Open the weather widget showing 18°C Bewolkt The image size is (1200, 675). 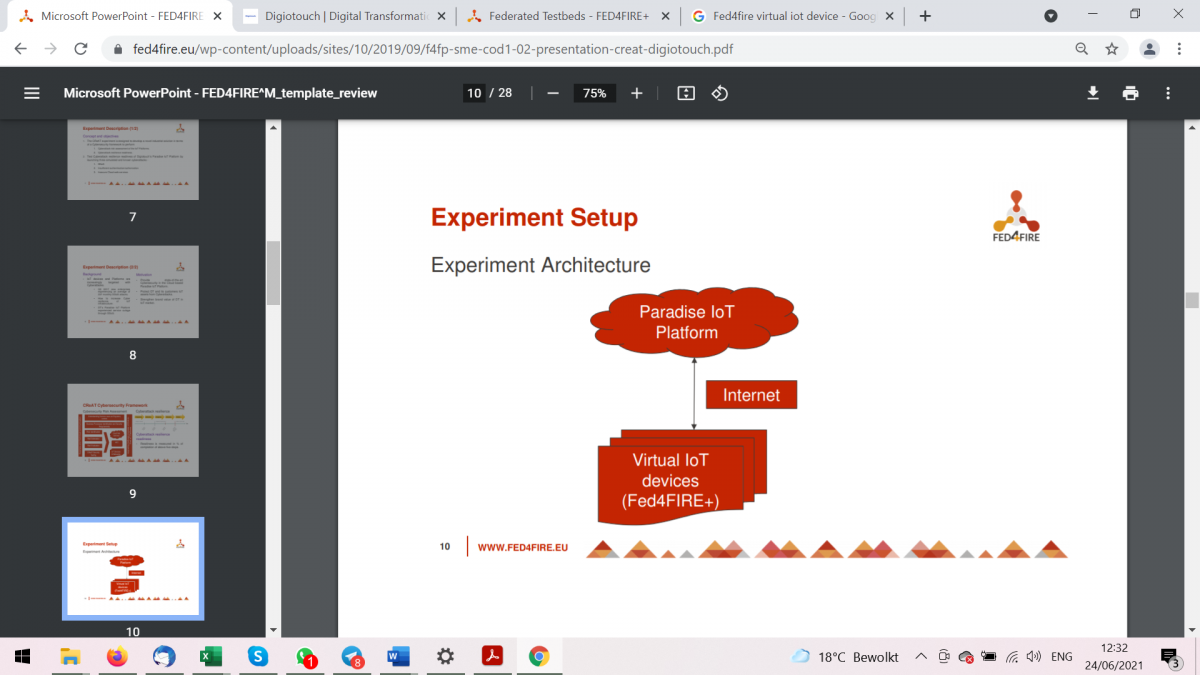(x=845, y=657)
